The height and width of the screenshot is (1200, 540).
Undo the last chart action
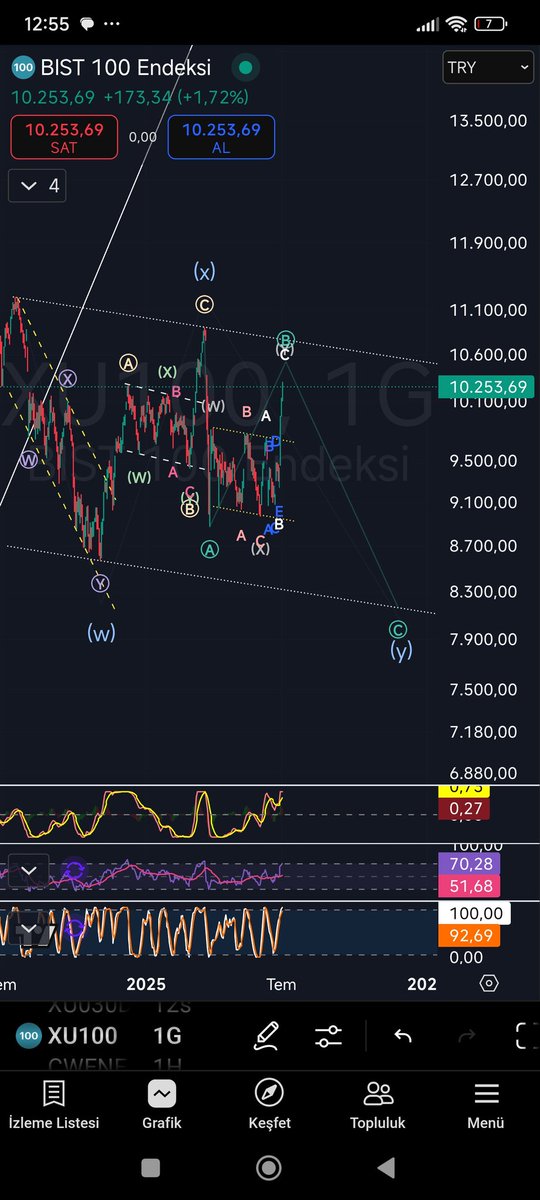pyautogui.click(x=403, y=1036)
